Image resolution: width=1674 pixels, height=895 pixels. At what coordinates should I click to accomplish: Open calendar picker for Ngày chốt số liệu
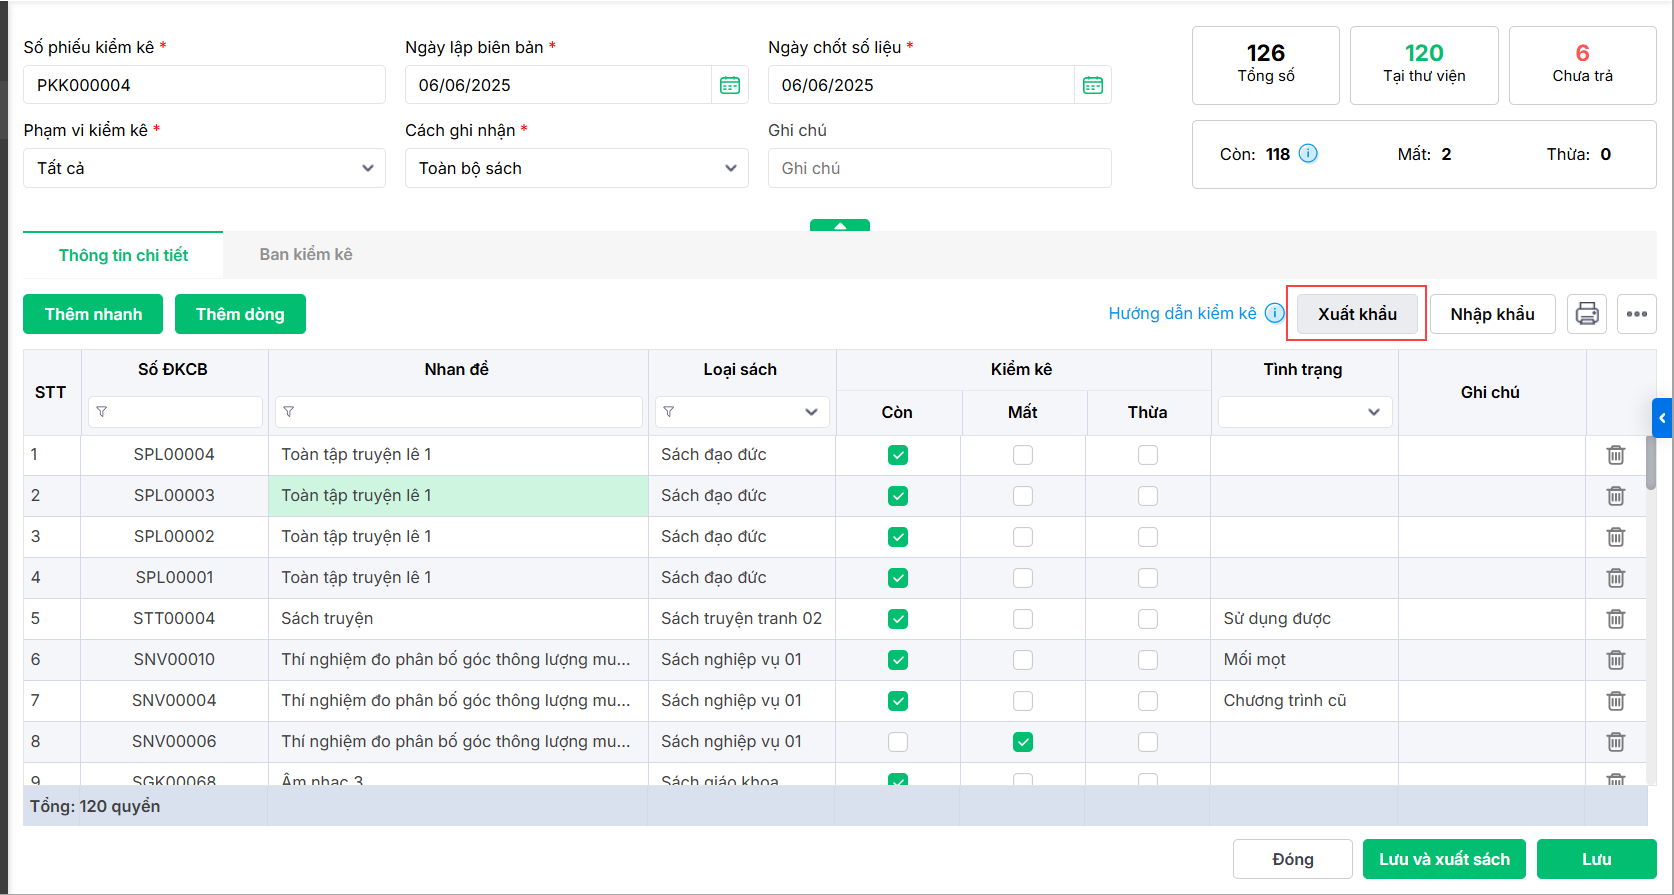[x=1093, y=85]
